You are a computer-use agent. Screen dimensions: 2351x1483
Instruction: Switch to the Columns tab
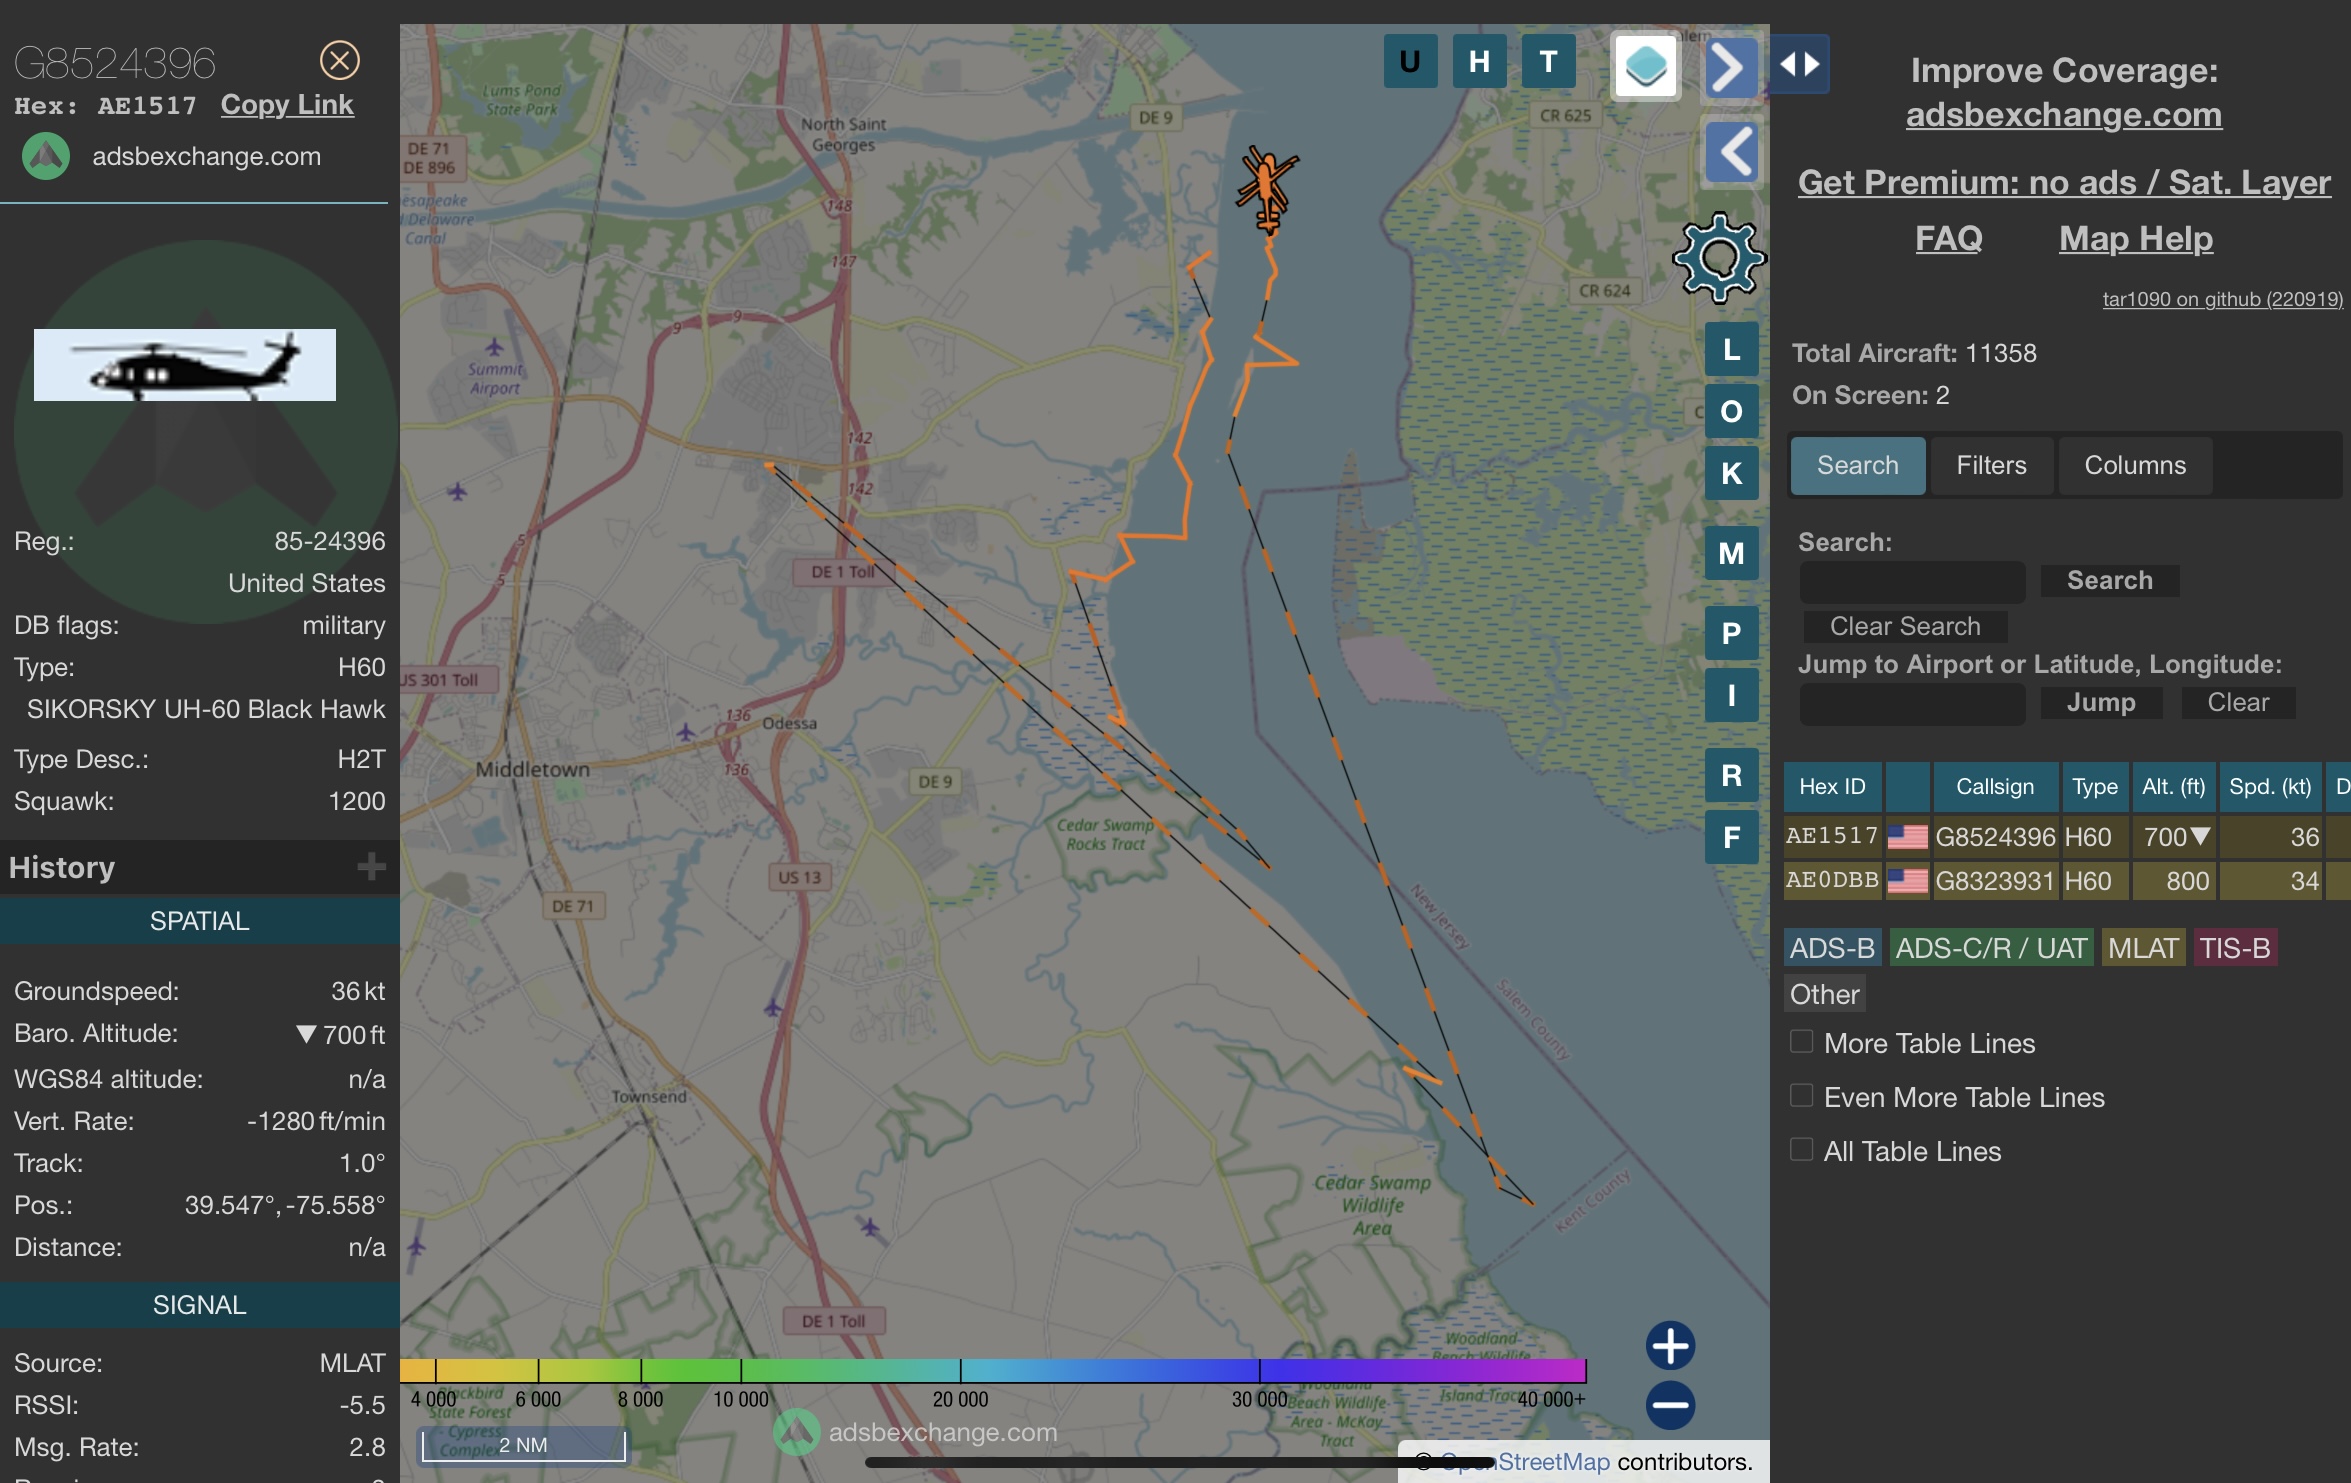point(2135,466)
